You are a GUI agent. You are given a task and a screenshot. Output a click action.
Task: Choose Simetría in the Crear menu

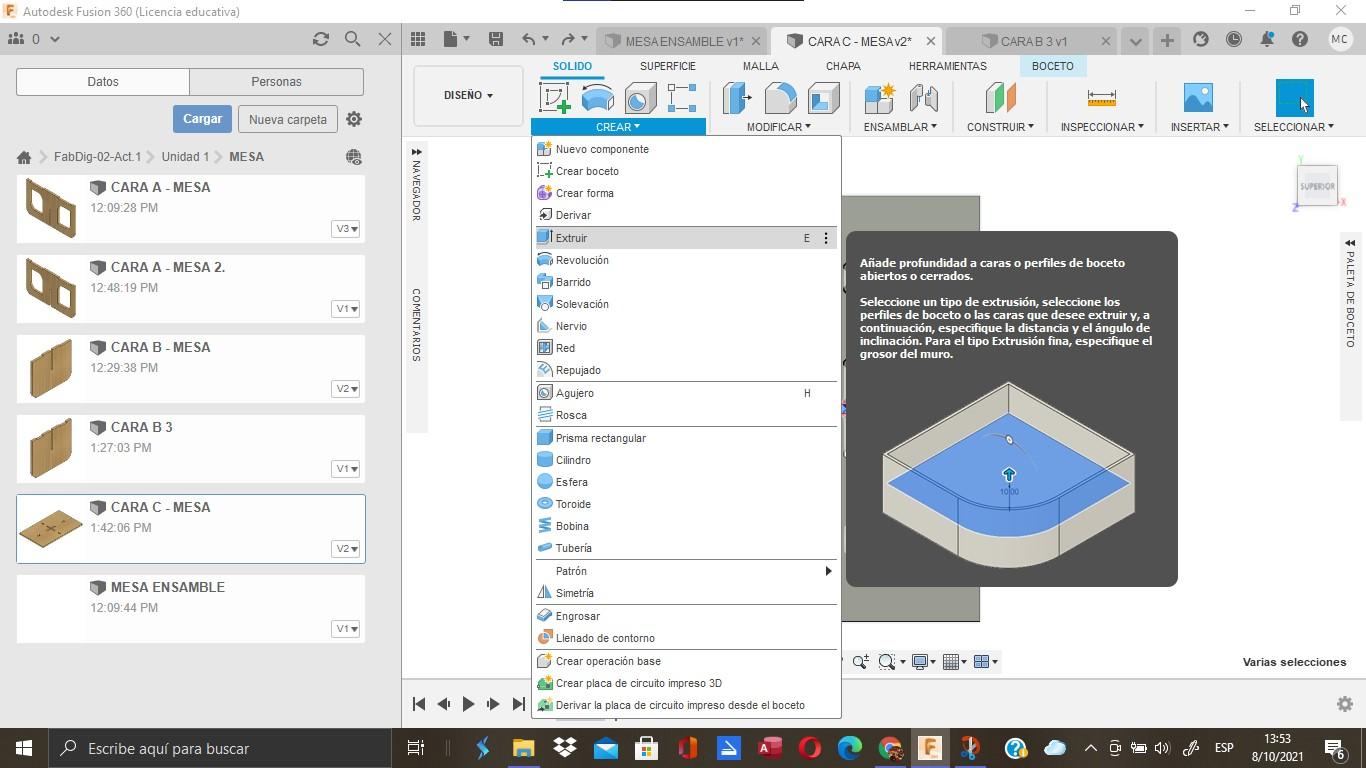(686, 593)
